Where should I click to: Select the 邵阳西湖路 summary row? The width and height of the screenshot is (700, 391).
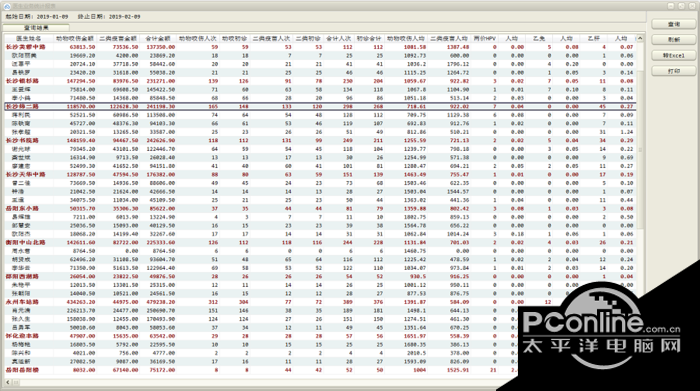pyautogui.click(x=320, y=276)
